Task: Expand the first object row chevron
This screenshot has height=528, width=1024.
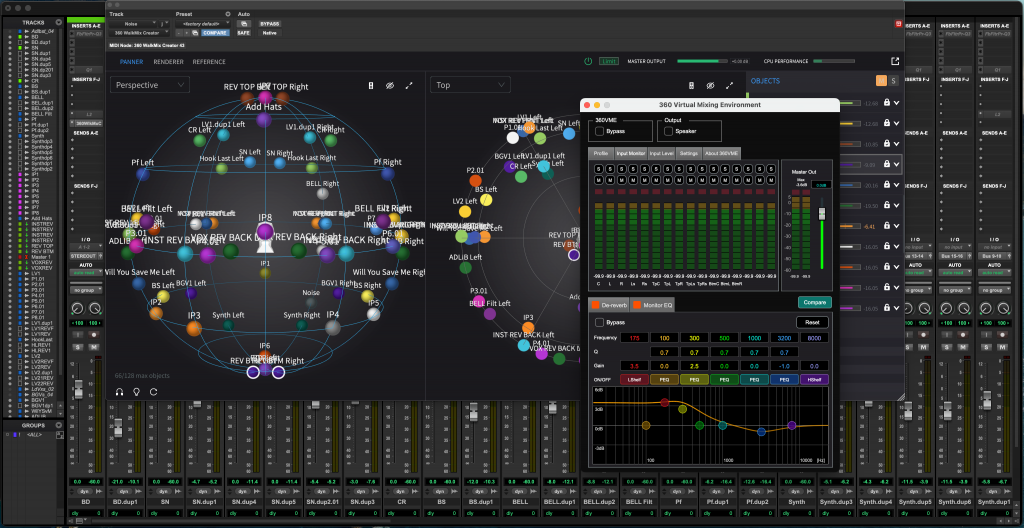Action: tap(898, 102)
